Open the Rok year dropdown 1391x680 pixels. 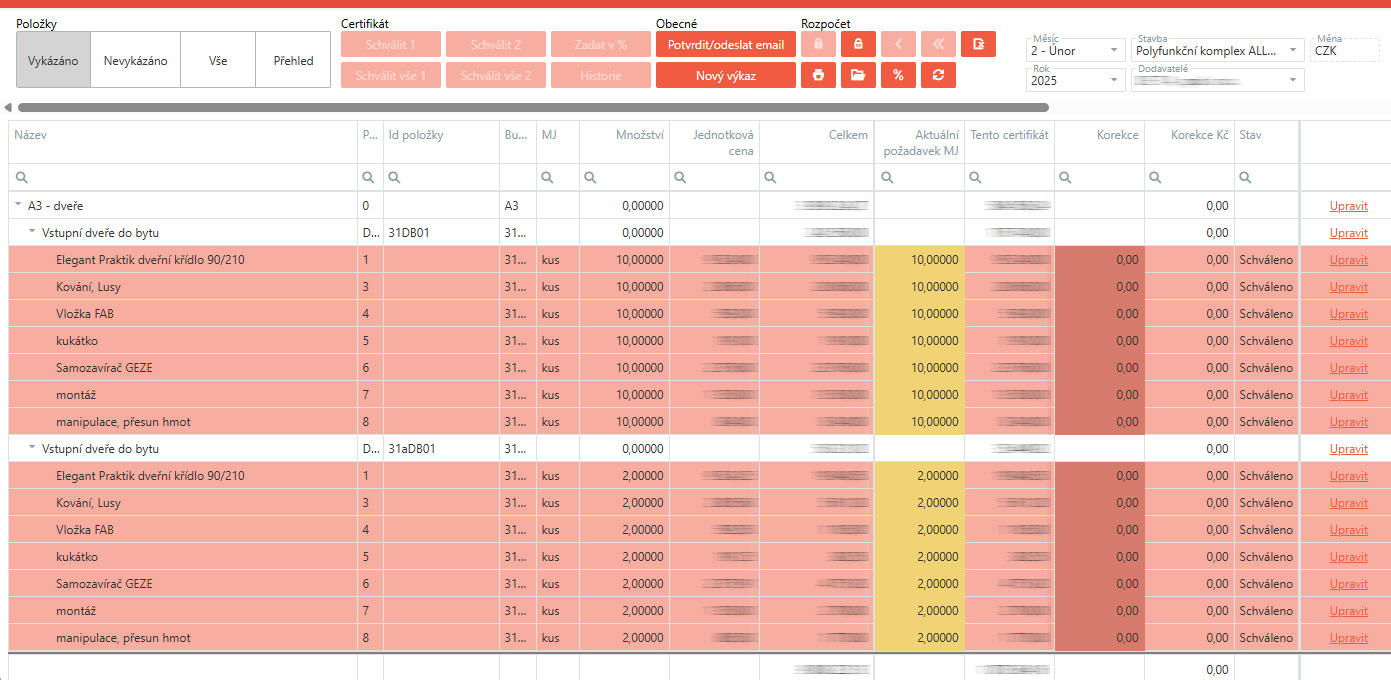point(1114,80)
